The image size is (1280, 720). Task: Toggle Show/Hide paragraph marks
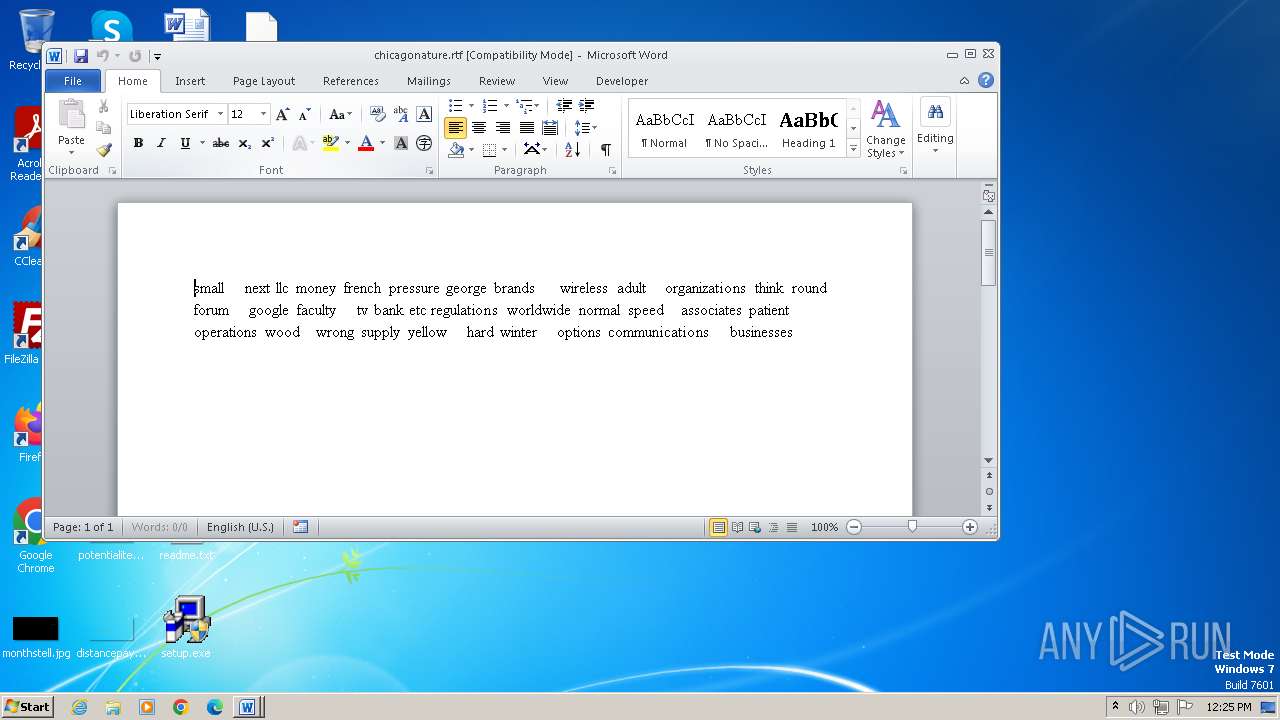(605, 149)
